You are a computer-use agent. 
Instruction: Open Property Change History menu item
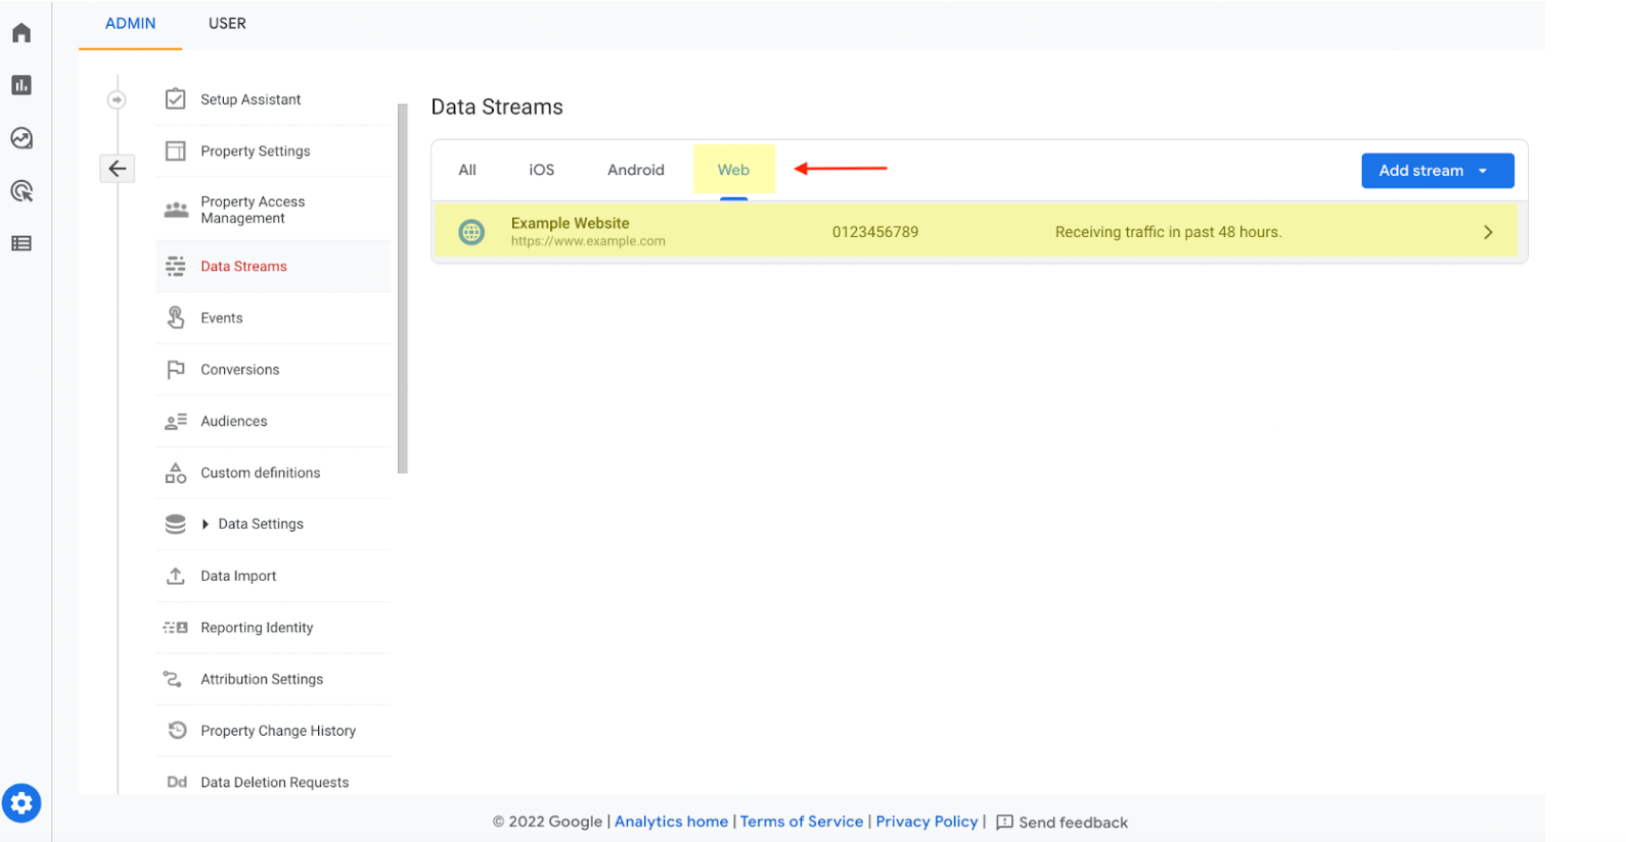[273, 731]
